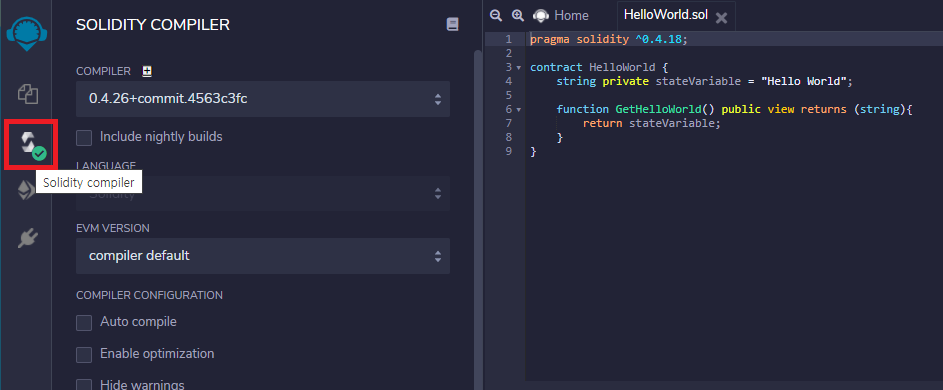The image size is (943, 390).
Task: Click the "Hello World" string literal
Action: [803, 81]
